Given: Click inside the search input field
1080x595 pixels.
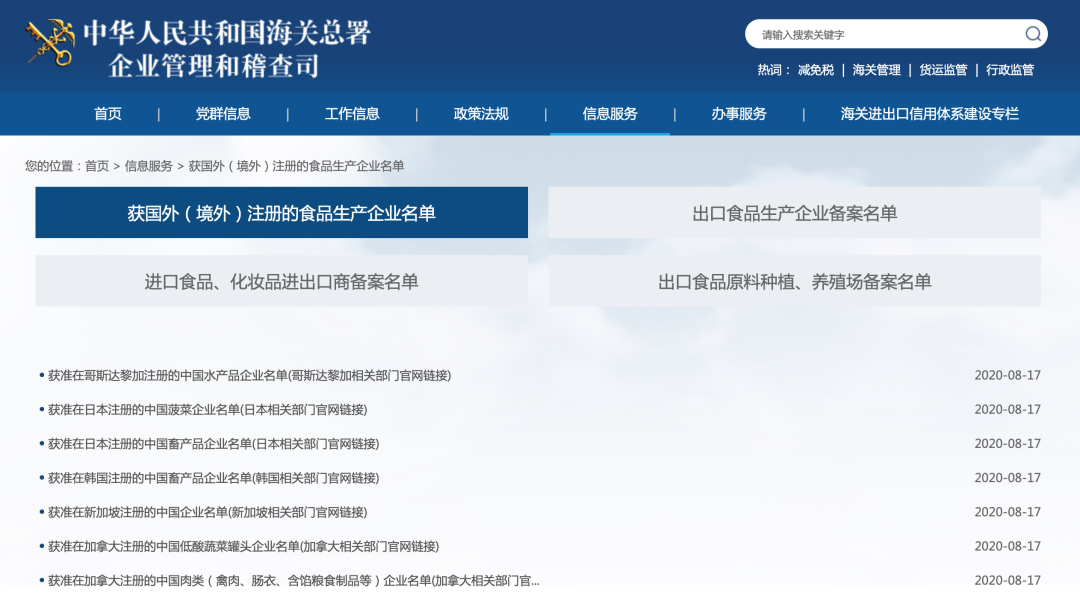Looking at the screenshot, I should pos(880,33).
